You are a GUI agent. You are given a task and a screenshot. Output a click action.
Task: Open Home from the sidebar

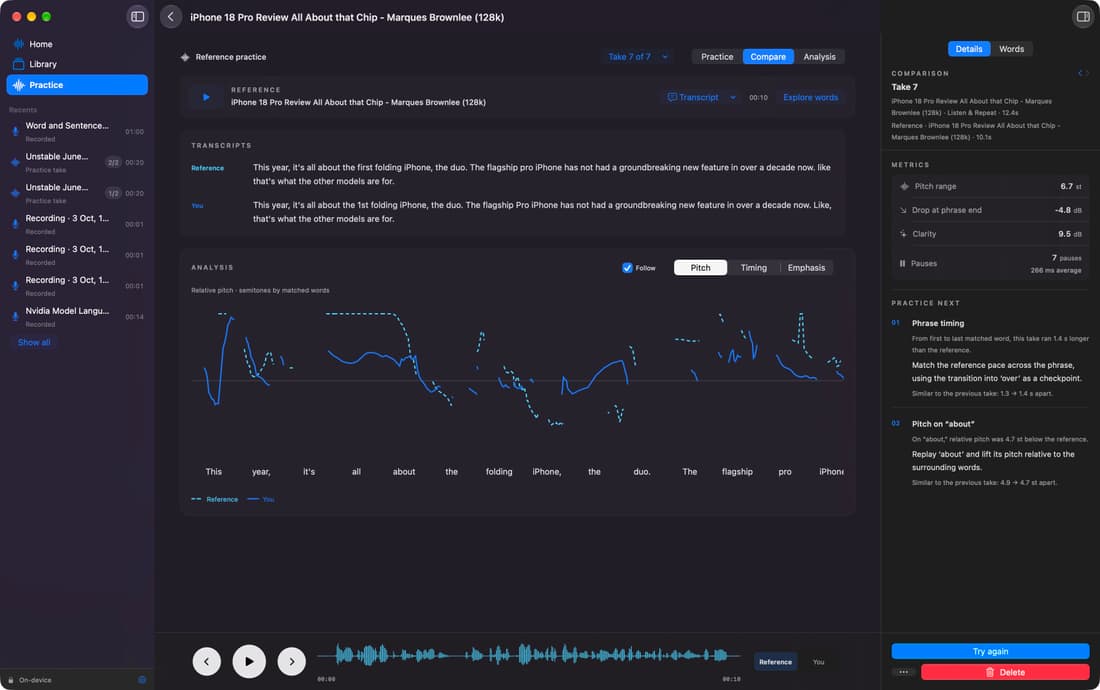click(x=41, y=44)
